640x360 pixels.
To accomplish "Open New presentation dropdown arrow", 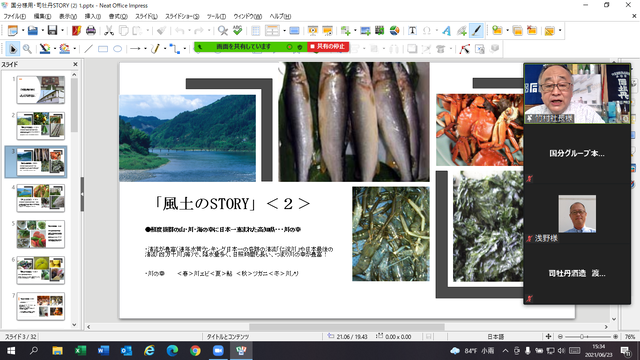I will 22,31.
